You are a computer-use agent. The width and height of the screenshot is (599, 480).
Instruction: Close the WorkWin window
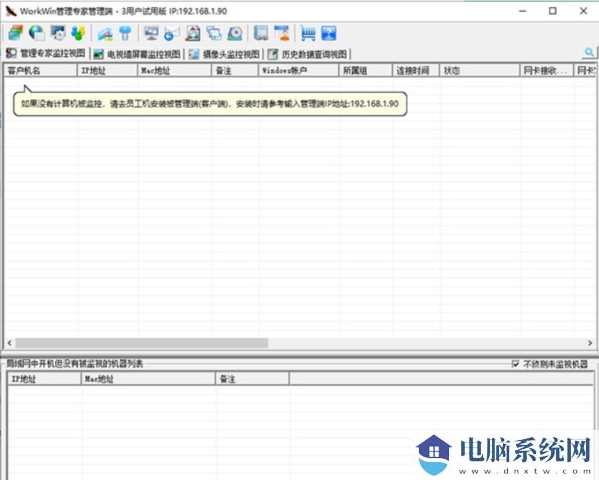pyautogui.click(x=583, y=11)
